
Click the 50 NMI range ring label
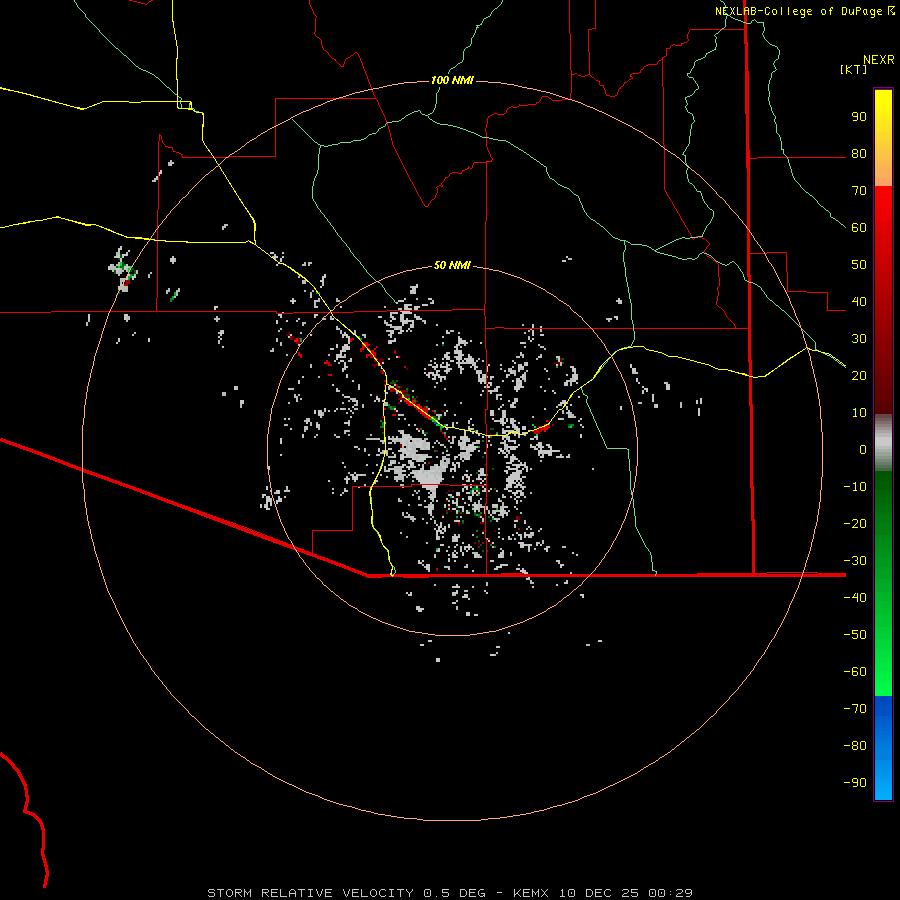[x=452, y=266]
